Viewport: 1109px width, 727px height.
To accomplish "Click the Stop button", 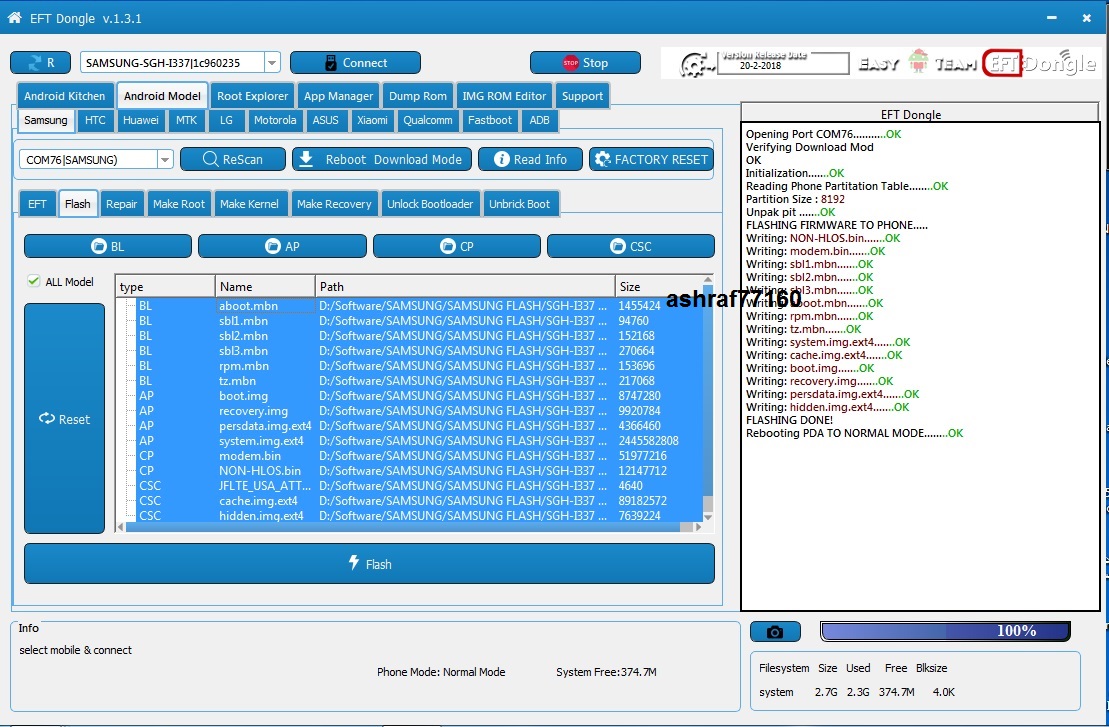I will pyautogui.click(x=585, y=62).
